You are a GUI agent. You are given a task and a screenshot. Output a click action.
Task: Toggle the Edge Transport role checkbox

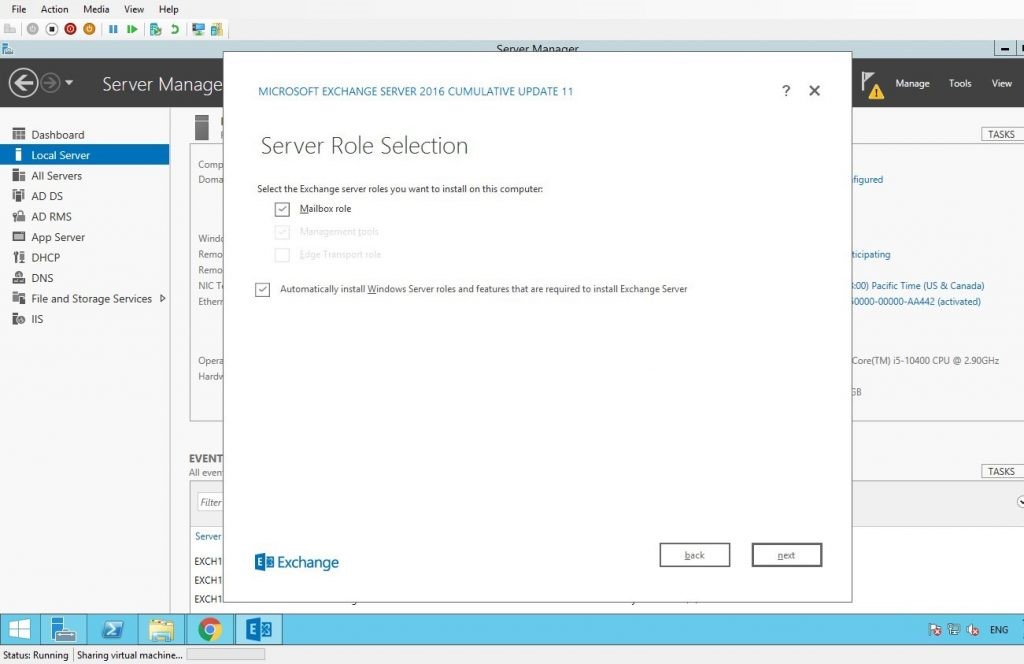point(282,255)
